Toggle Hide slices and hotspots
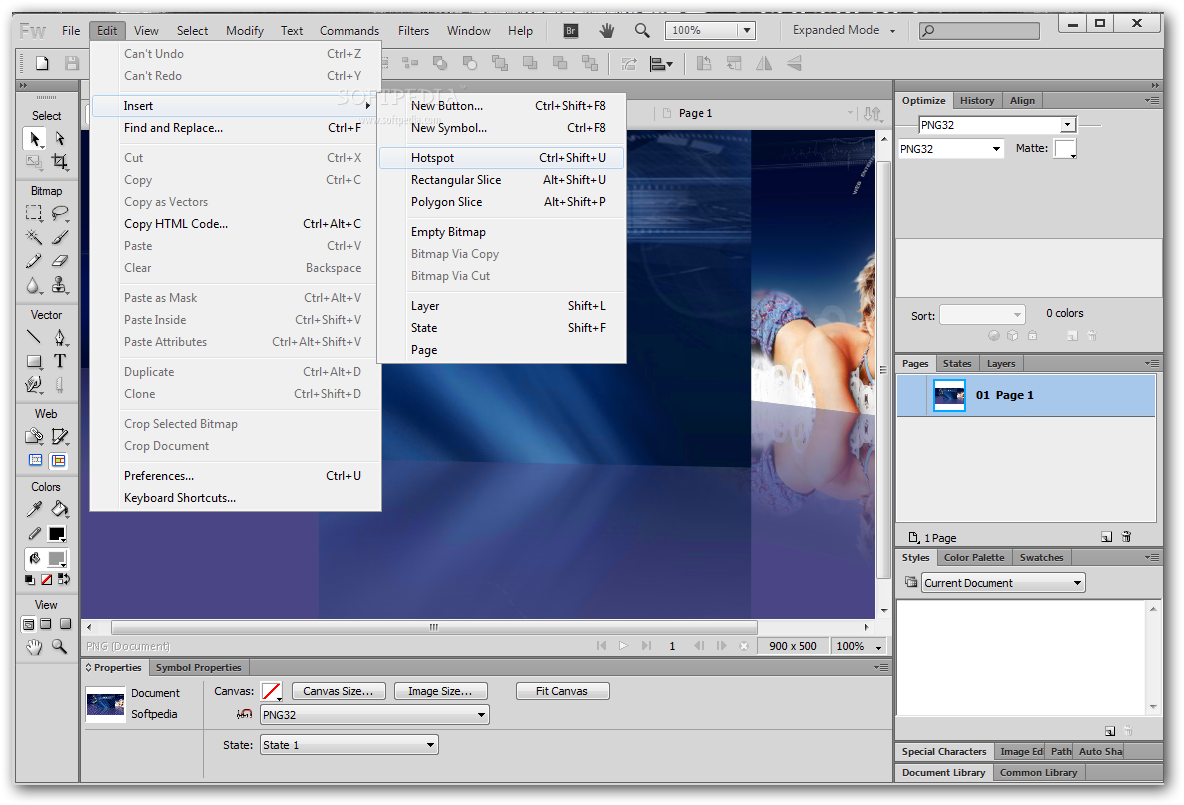The height and width of the screenshot is (805, 1184). click(35, 460)
